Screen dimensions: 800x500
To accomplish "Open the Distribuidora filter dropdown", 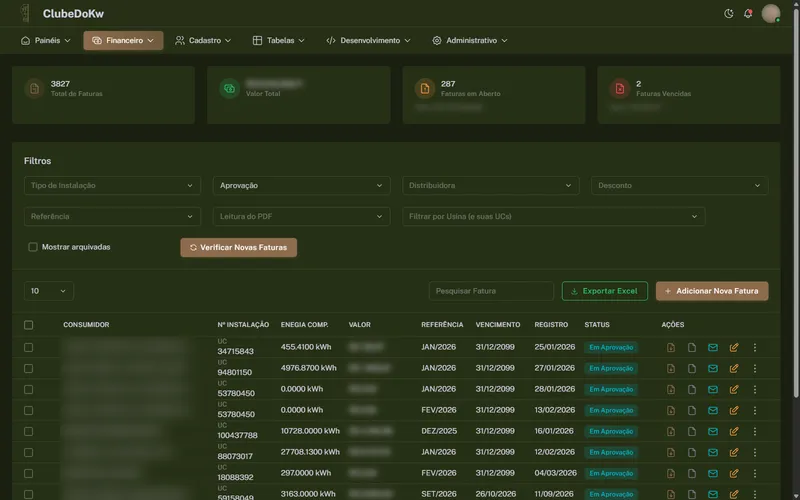I will (491, 186).
